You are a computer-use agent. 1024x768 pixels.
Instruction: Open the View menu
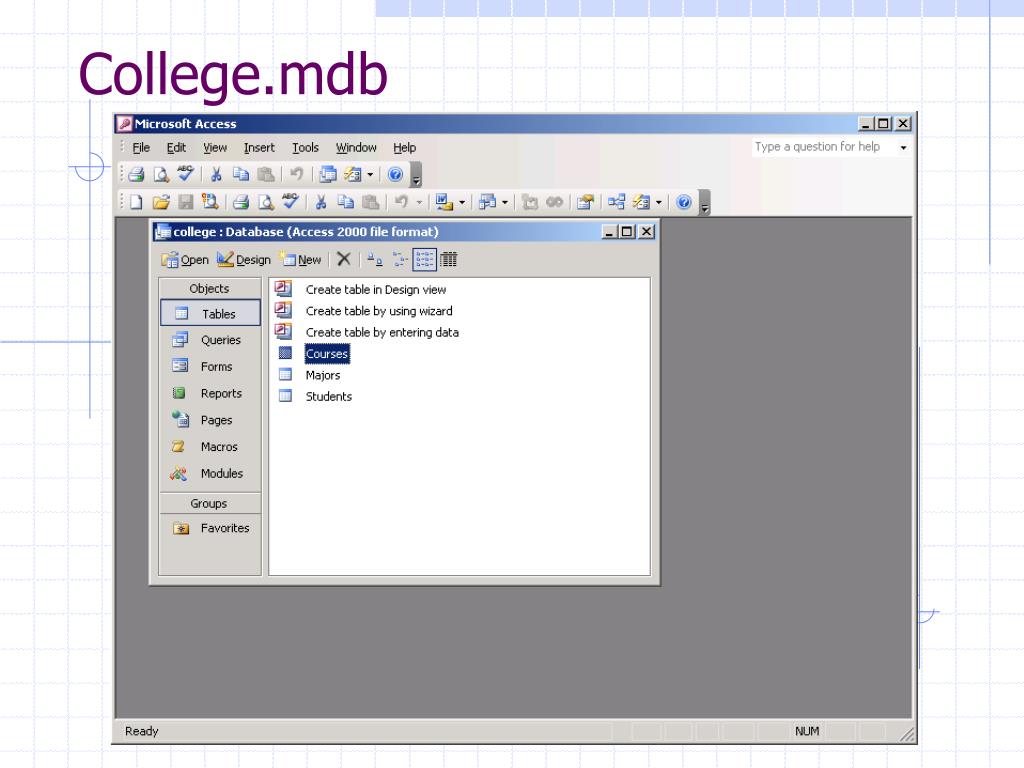coord(215,148)
